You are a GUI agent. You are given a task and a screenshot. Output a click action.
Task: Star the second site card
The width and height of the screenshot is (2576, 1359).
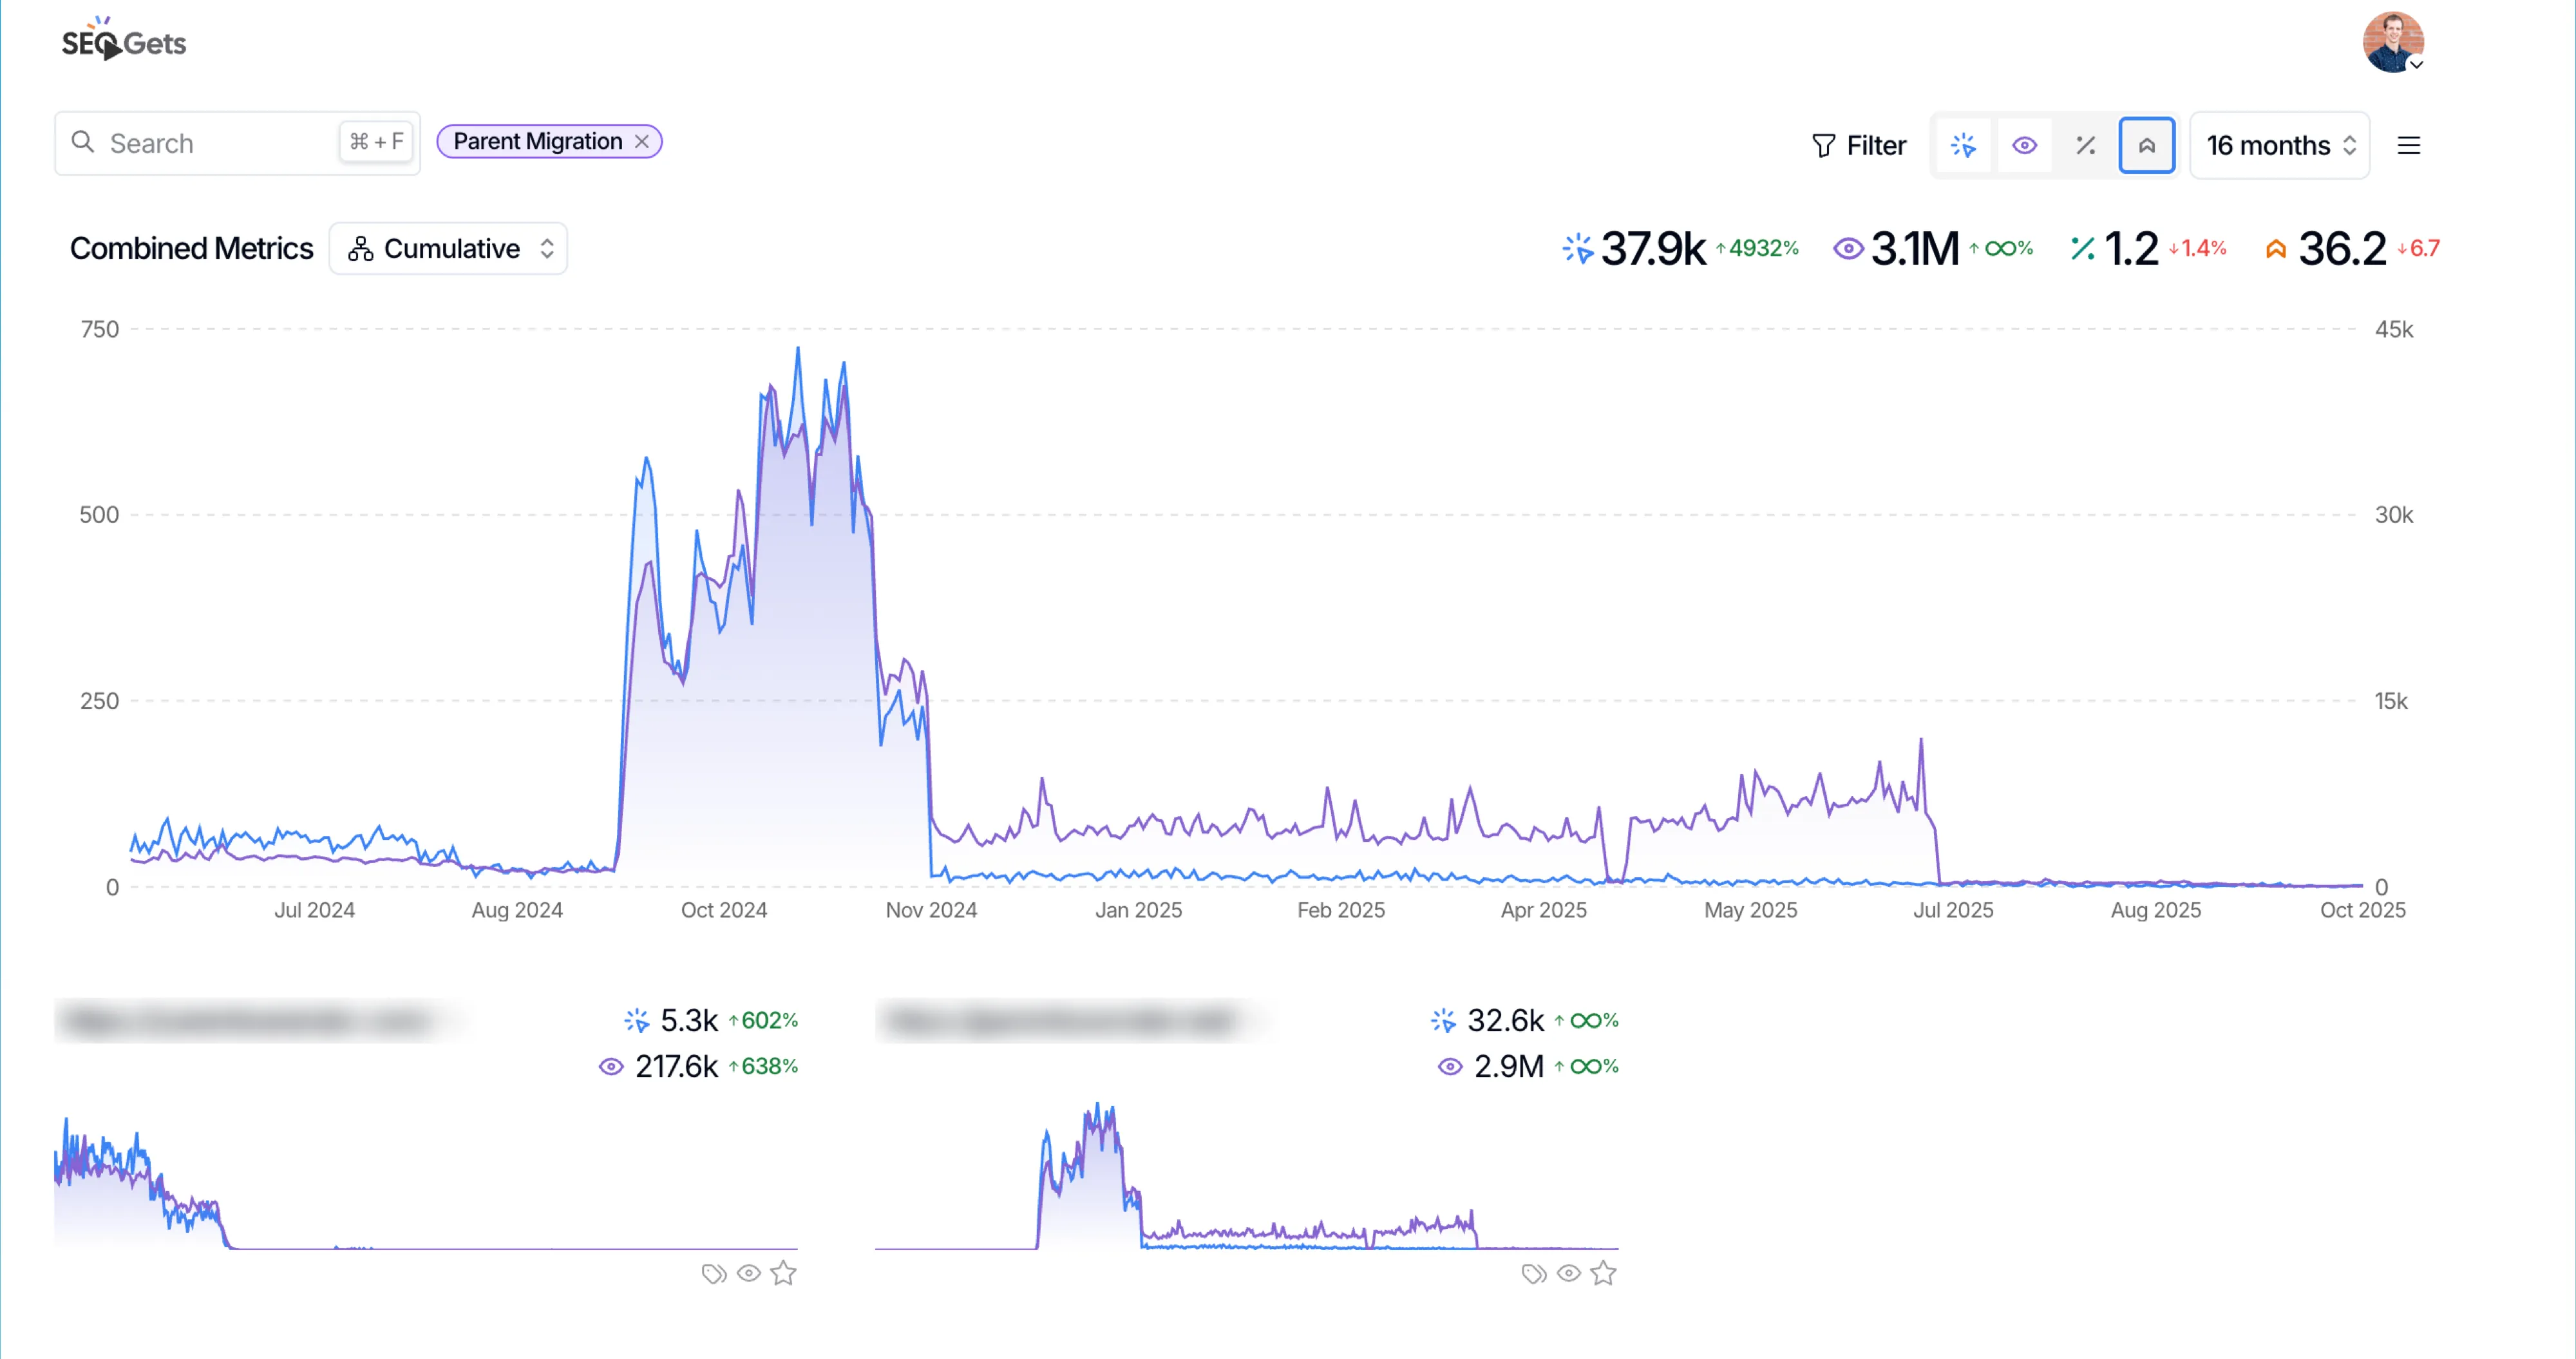click(x=1604, y=1273)
